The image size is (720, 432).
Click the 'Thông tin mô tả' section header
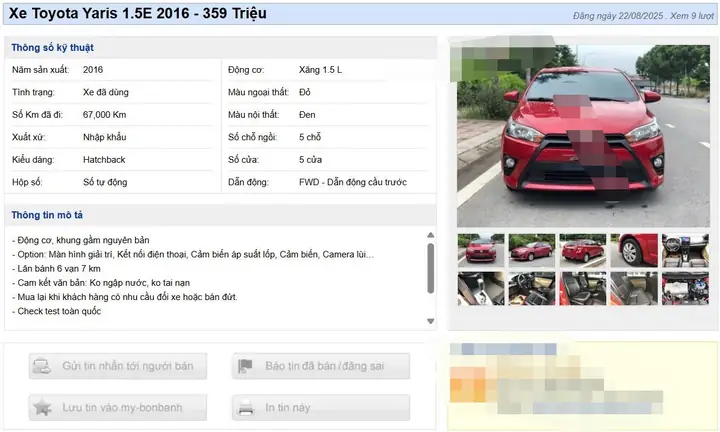47,215
